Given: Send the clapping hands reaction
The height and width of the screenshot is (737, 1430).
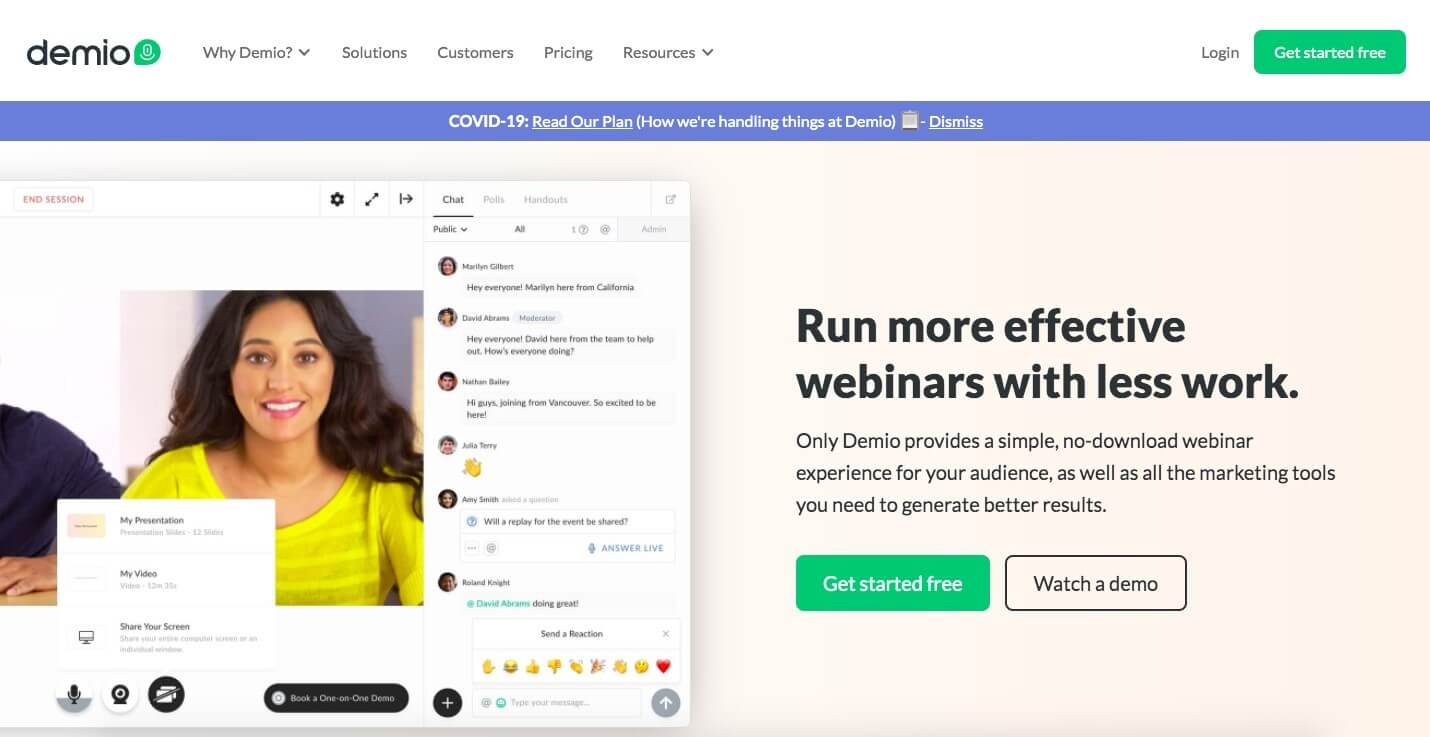Looking at the screenshot, I should pos(576,666).
